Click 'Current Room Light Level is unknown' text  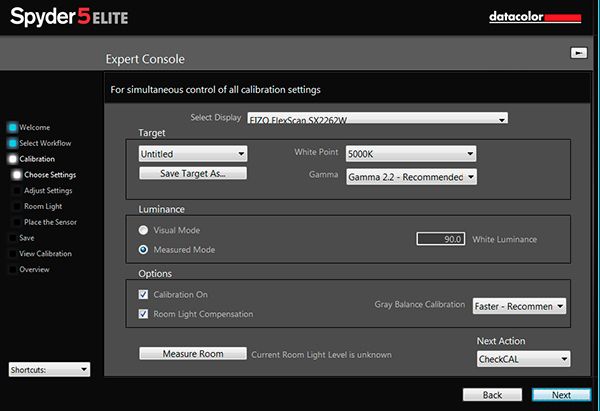point(321,355)
